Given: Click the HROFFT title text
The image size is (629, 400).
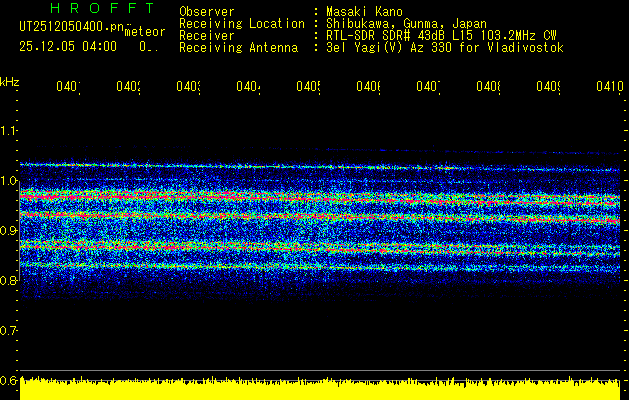Looking at the screenshot, I should (x=102, y=8).
